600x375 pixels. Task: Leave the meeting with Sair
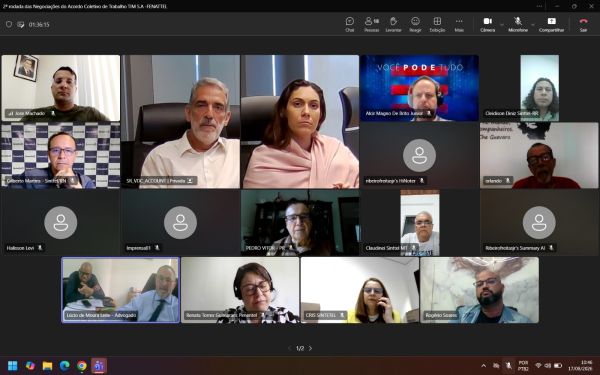pyautogui.click(x=583, y=24)
